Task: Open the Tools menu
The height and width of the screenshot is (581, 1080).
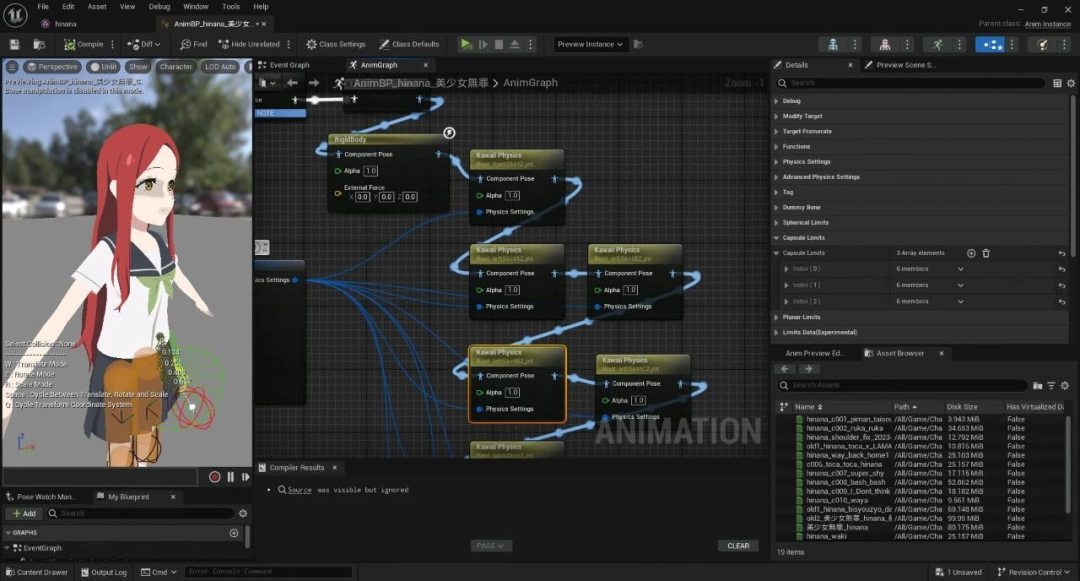Action: click(x=231, y=6)
